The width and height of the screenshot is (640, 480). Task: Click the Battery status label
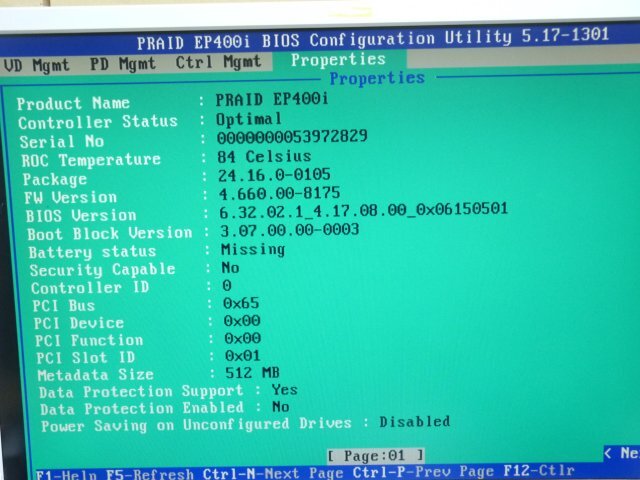click(x=92, y=252)
